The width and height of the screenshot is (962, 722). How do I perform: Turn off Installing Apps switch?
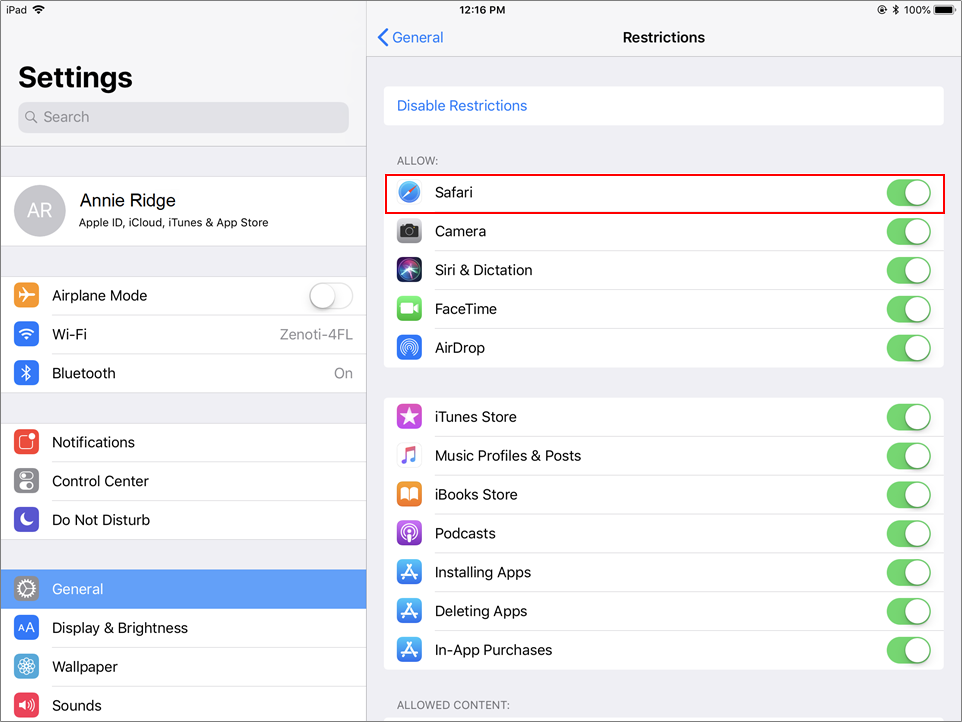pyautogui.click(x=909, y=572)
